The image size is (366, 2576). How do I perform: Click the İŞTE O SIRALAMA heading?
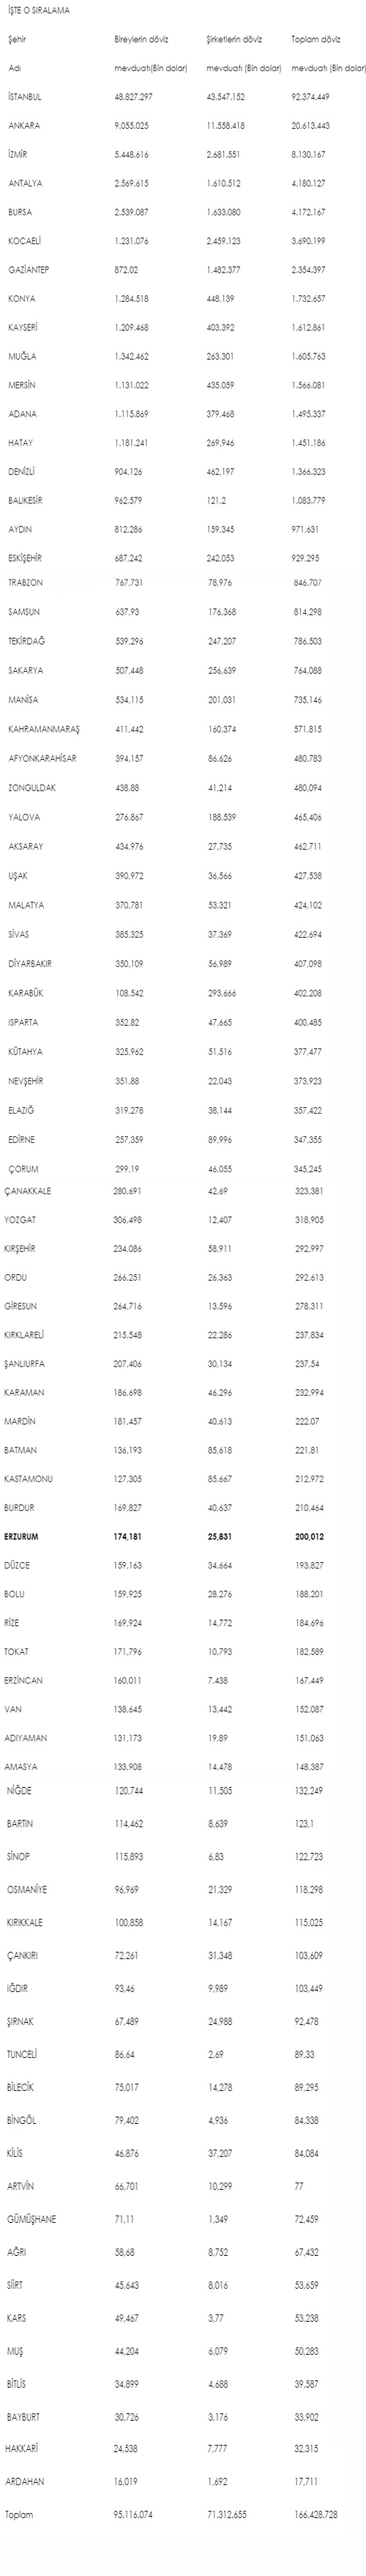32,9
